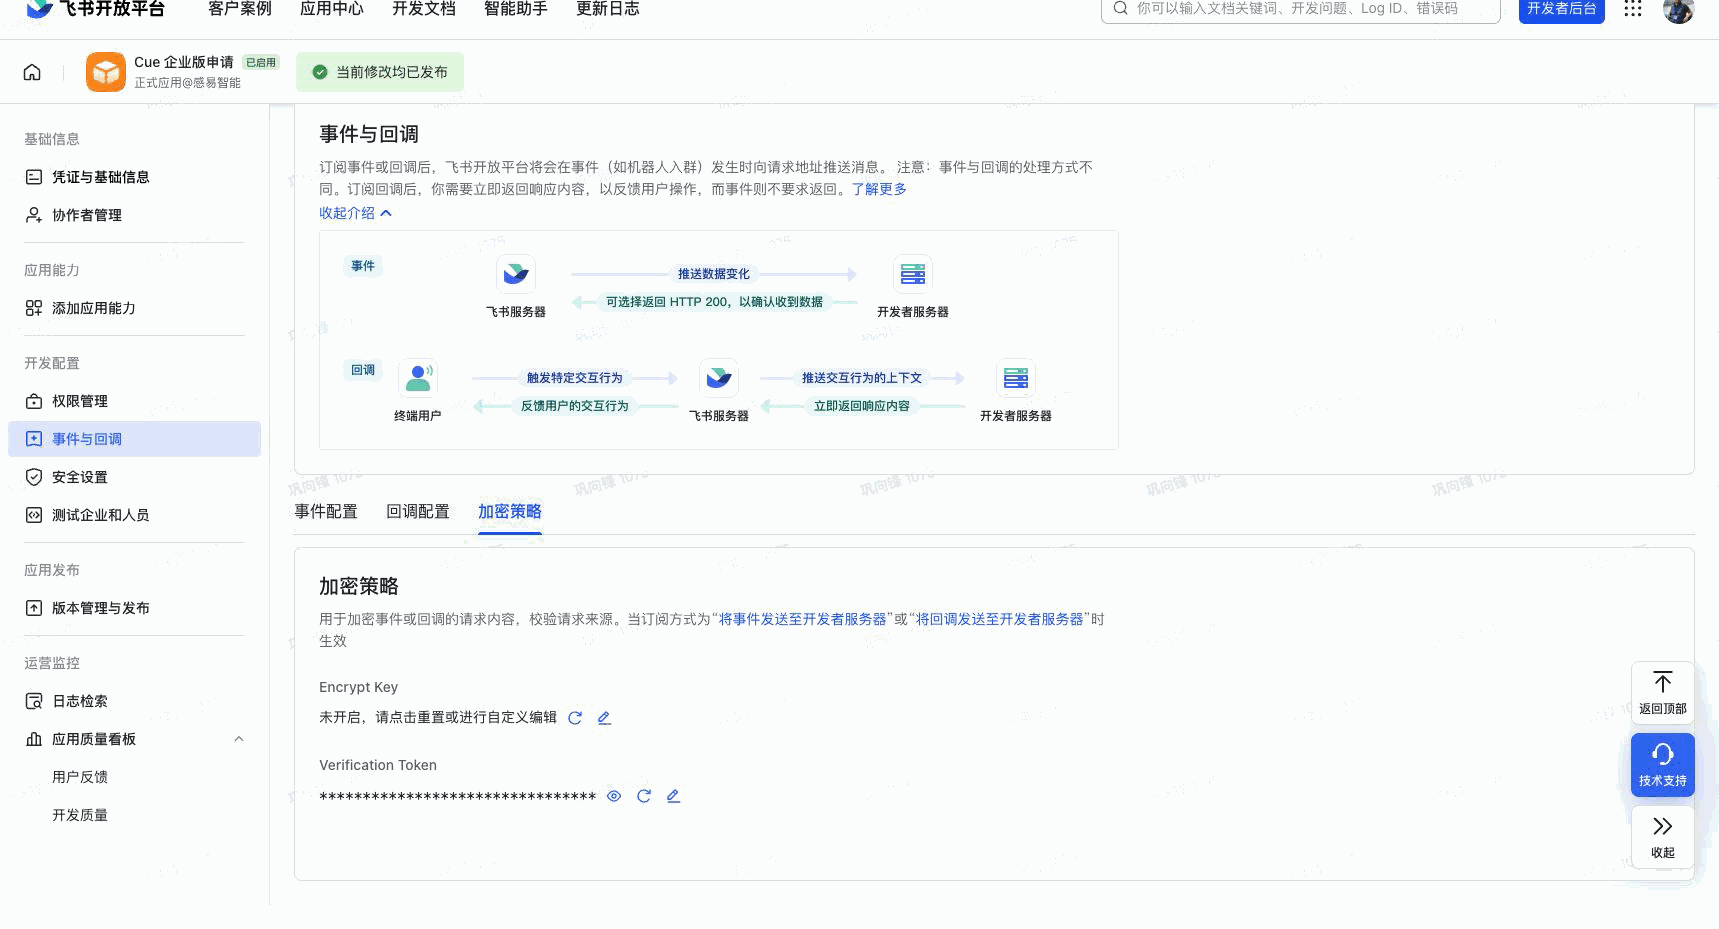Click the 'changes published' status badge
This screenshot has height=929, width=1719.
pos(380,72)
